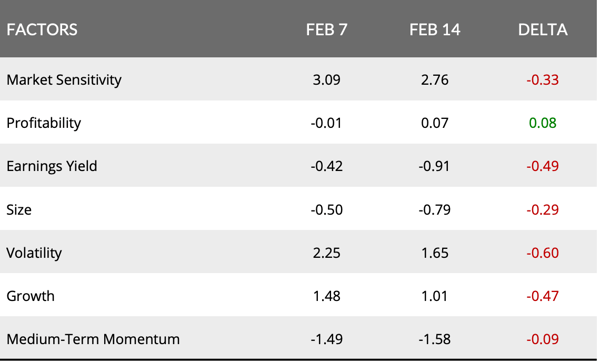
Task: Select the Market Sensitivity row label
Action: [x=64, y=80]
